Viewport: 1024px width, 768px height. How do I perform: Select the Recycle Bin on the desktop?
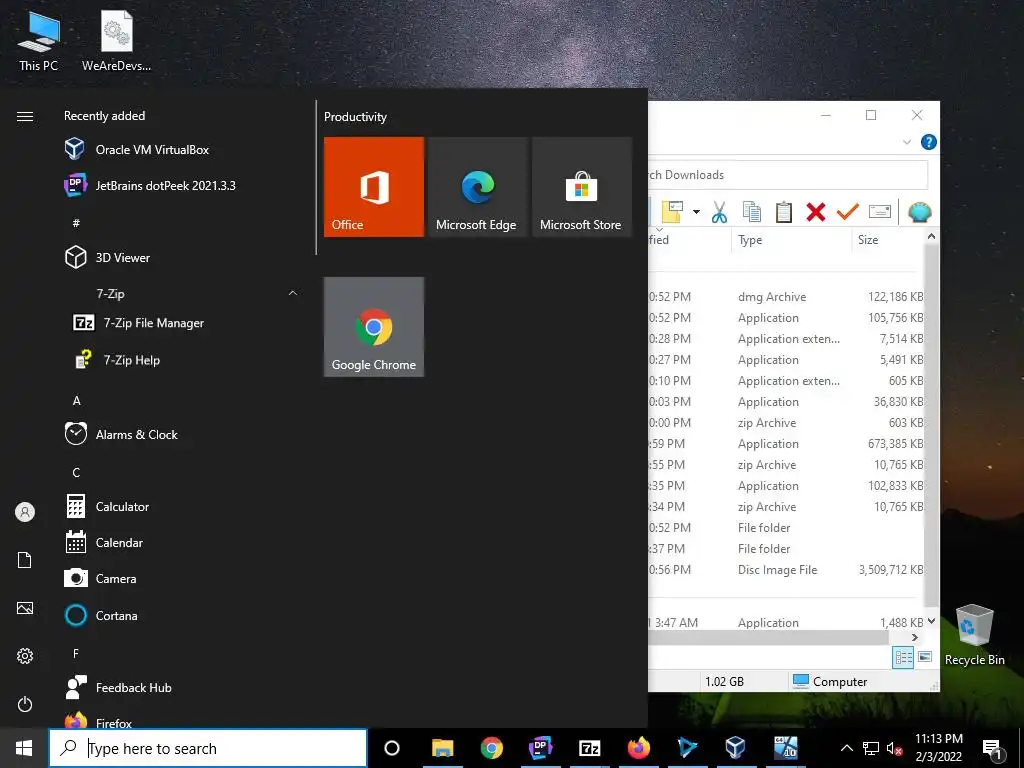[x=974, y=635]
